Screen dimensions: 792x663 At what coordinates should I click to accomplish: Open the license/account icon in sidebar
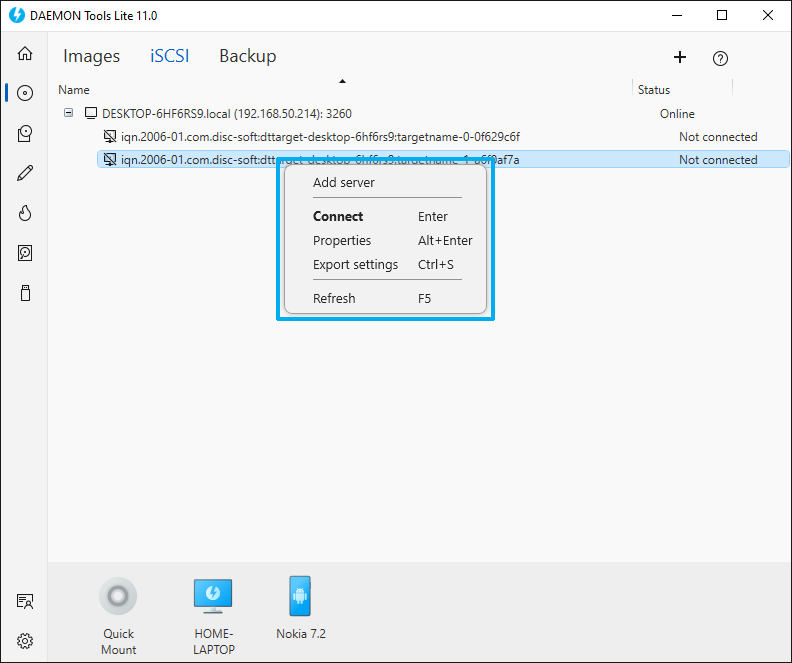[x=25, y=601]
